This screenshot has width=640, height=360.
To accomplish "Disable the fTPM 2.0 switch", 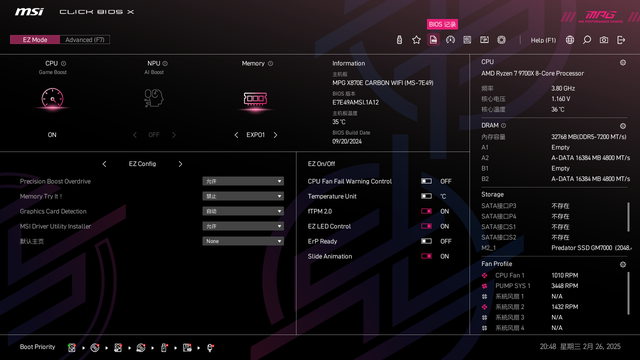I will click(426, 211).
